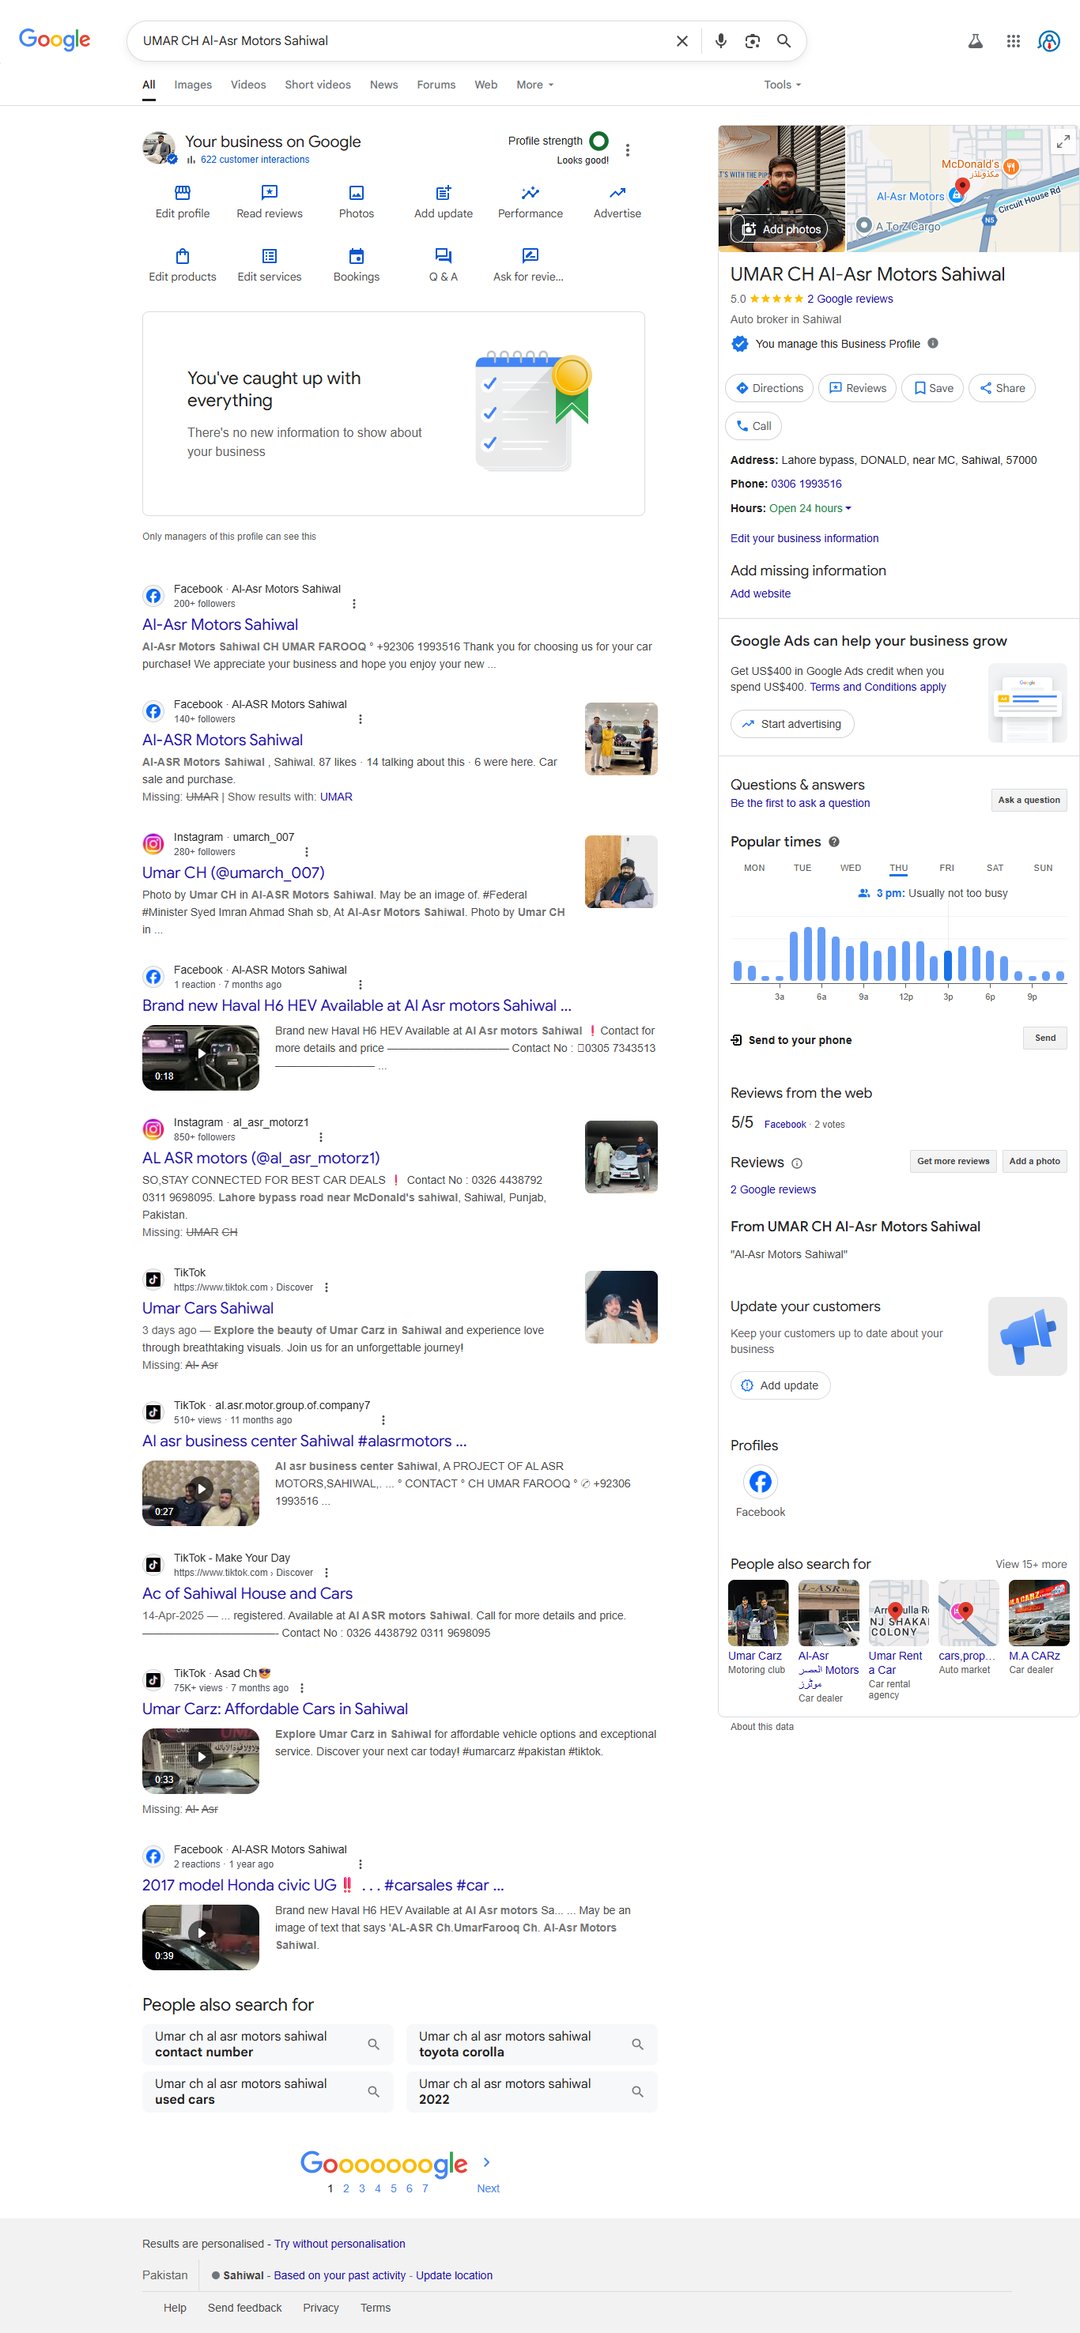Click the voice search microphone icon
This screenshot has width=1080, height=2333.
tap(720, 41)
